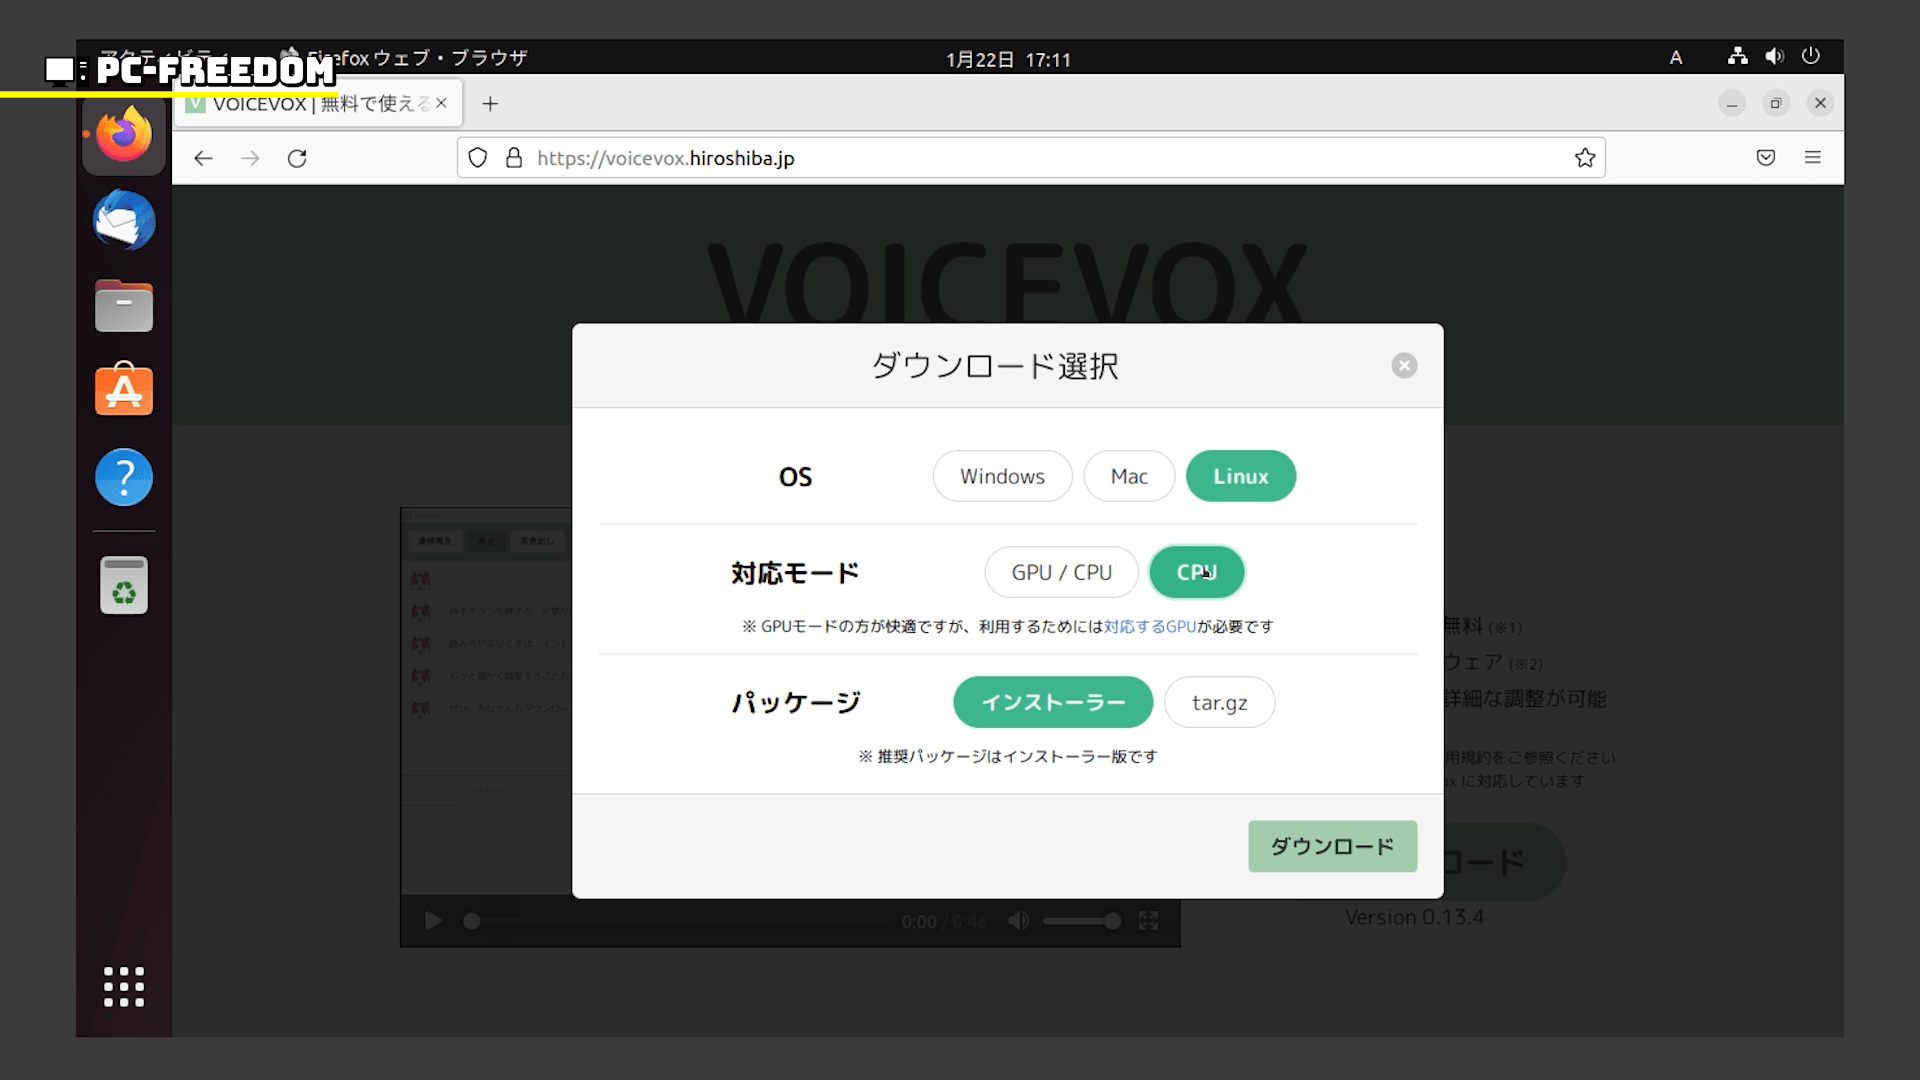This screenshot has height=1080, width=1920.
Task: Bookmark this page with the star icon
Action: coord(1584,158)
